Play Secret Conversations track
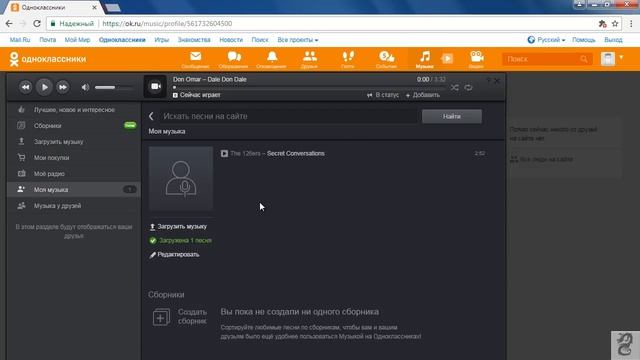The width and height of the screenshot is (640, 360). click(x=224, y=153)
